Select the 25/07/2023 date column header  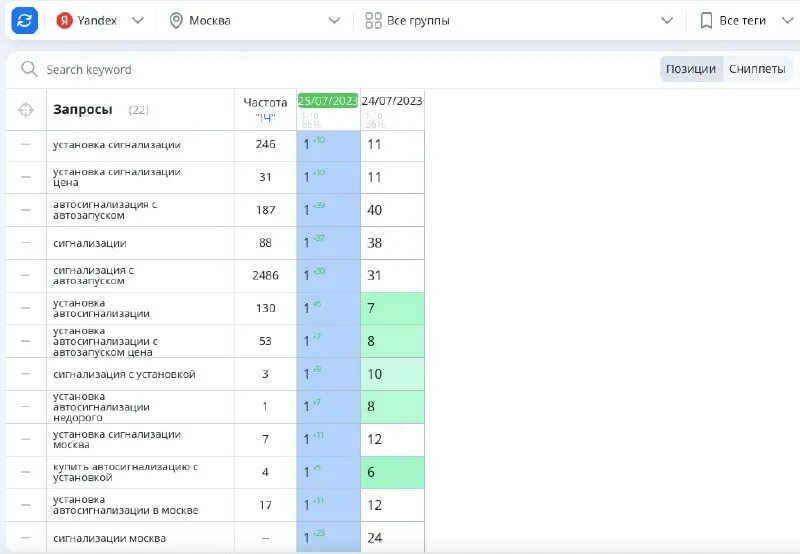pyautogui.click(x=328, y=100)
